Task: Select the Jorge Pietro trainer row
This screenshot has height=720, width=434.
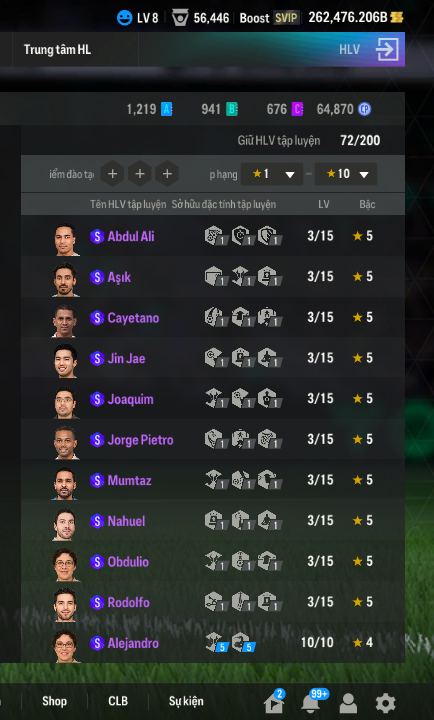Action: coord(213,439)
